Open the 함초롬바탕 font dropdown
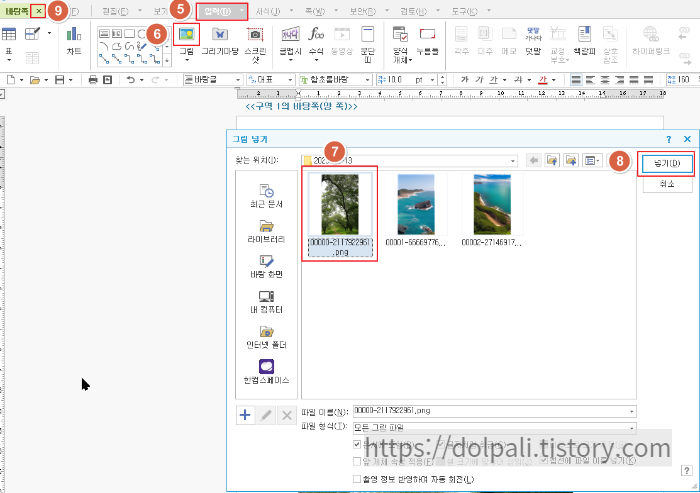This screenshot has height=493, width=700. [x=367, y=80]
